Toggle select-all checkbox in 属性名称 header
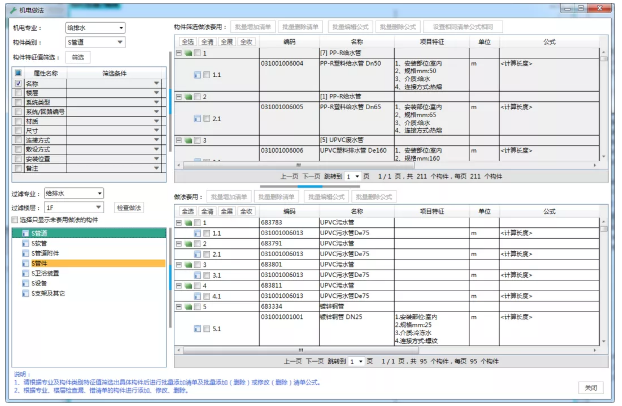 18,73
